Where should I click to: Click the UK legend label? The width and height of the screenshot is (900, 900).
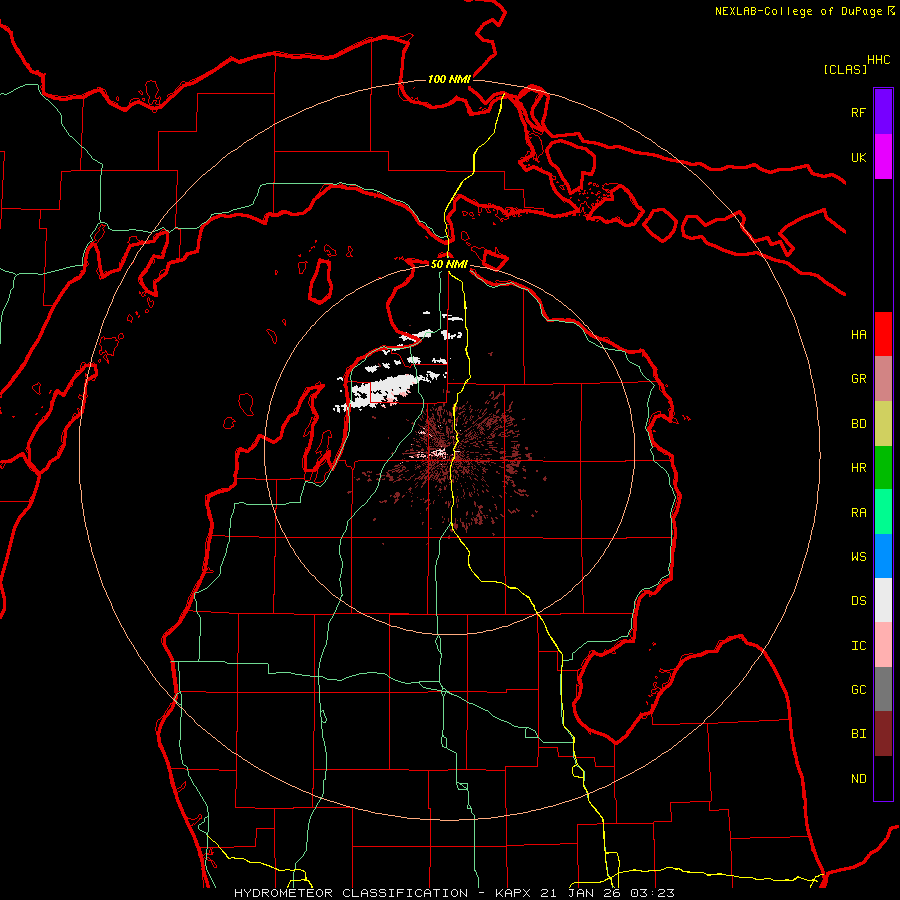[x=859, y=157]
